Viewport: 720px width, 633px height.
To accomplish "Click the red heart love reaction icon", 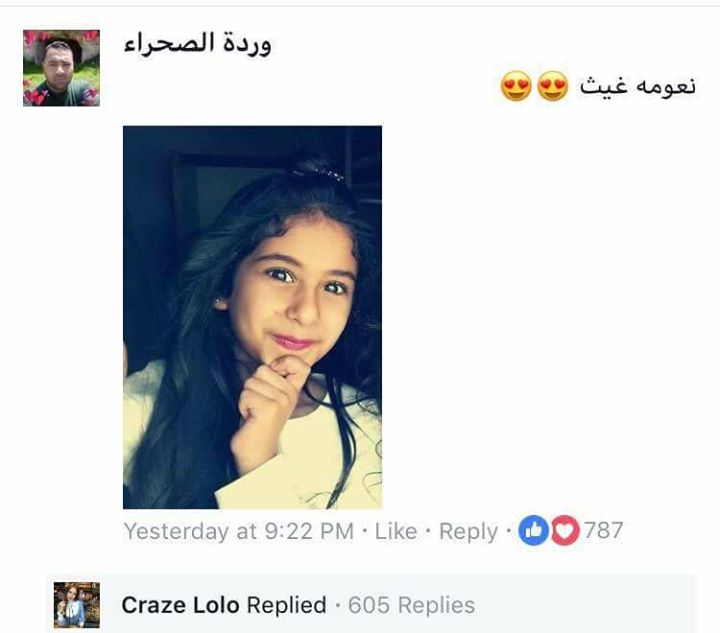I will pos(564,531).
